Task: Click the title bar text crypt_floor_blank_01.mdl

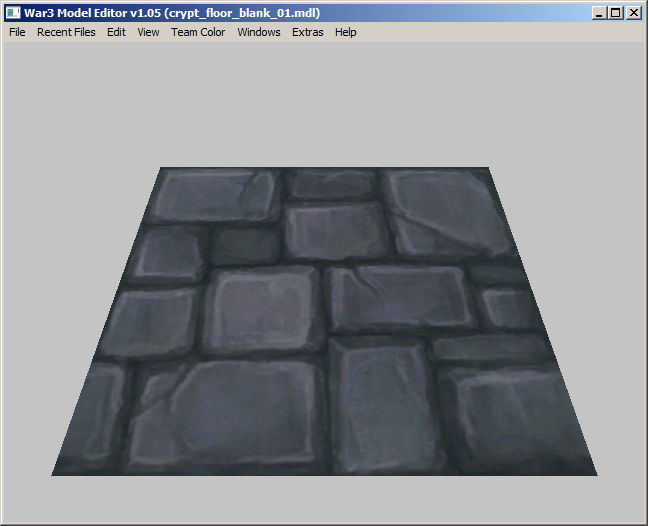Action: [x=242, y=13]
